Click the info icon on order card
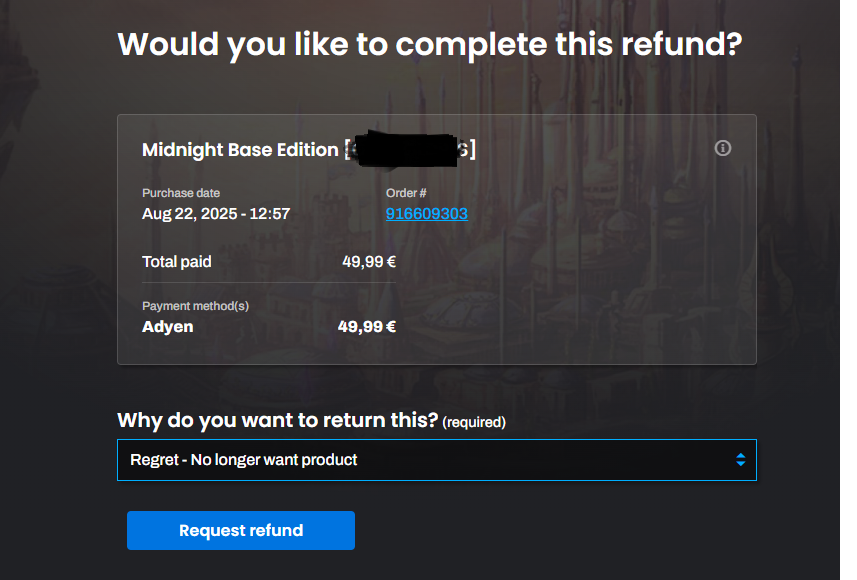Image resolution: width=857 pixels, height=580 pixels. click(723, 148)
